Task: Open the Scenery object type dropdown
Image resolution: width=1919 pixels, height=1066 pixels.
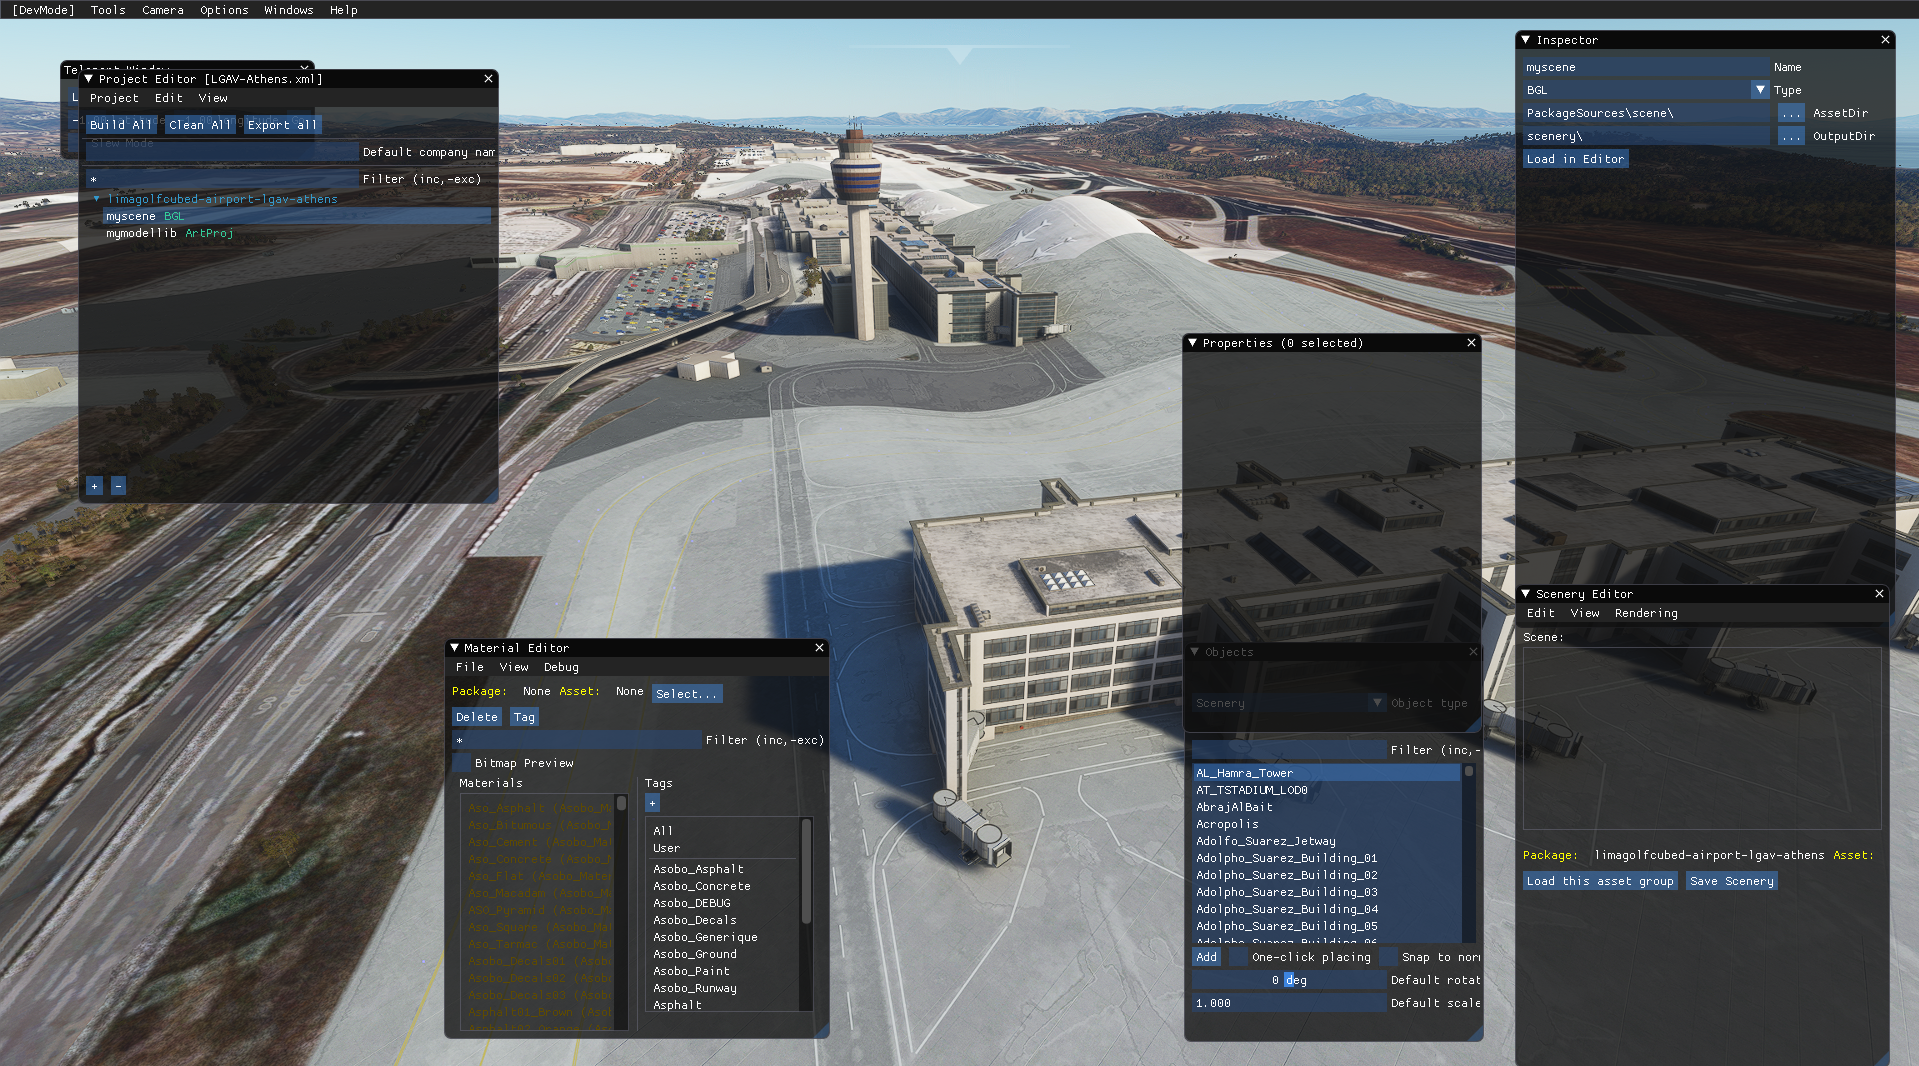Action: pos(1377,703)
